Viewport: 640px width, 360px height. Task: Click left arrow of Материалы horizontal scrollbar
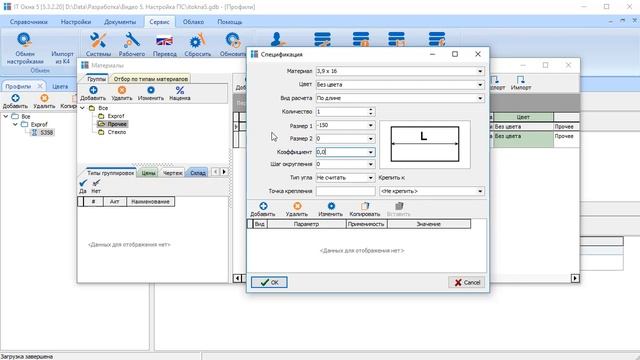pos(237,278)
